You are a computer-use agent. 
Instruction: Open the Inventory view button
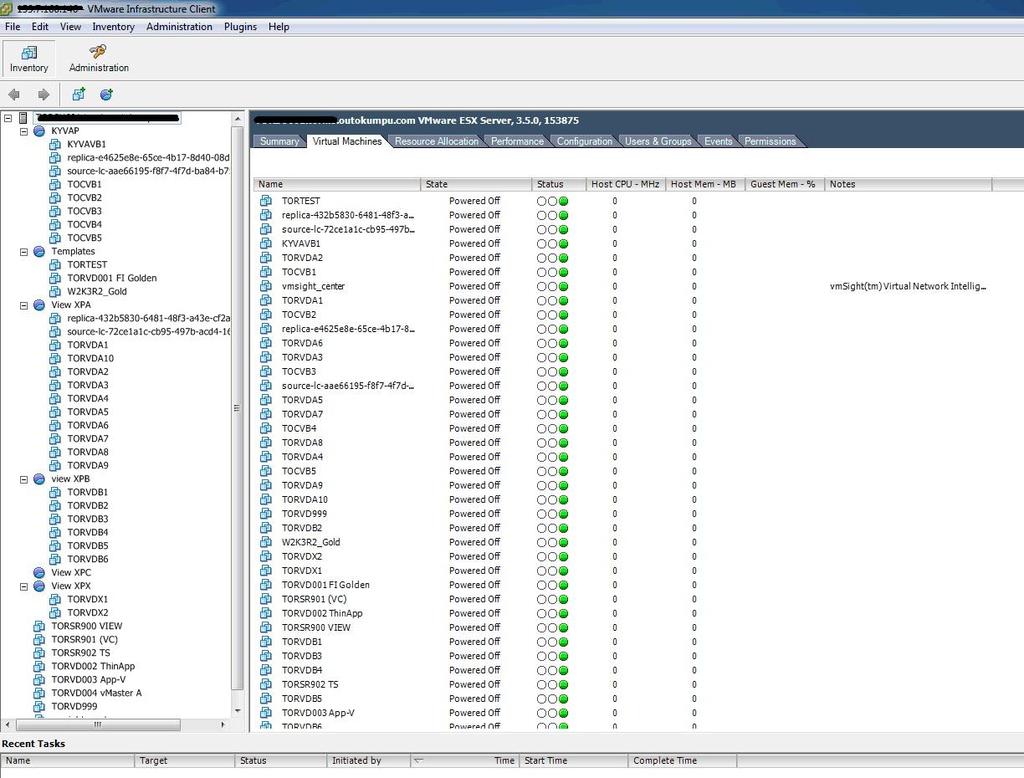pyautogui.click(x=29, y=58)
